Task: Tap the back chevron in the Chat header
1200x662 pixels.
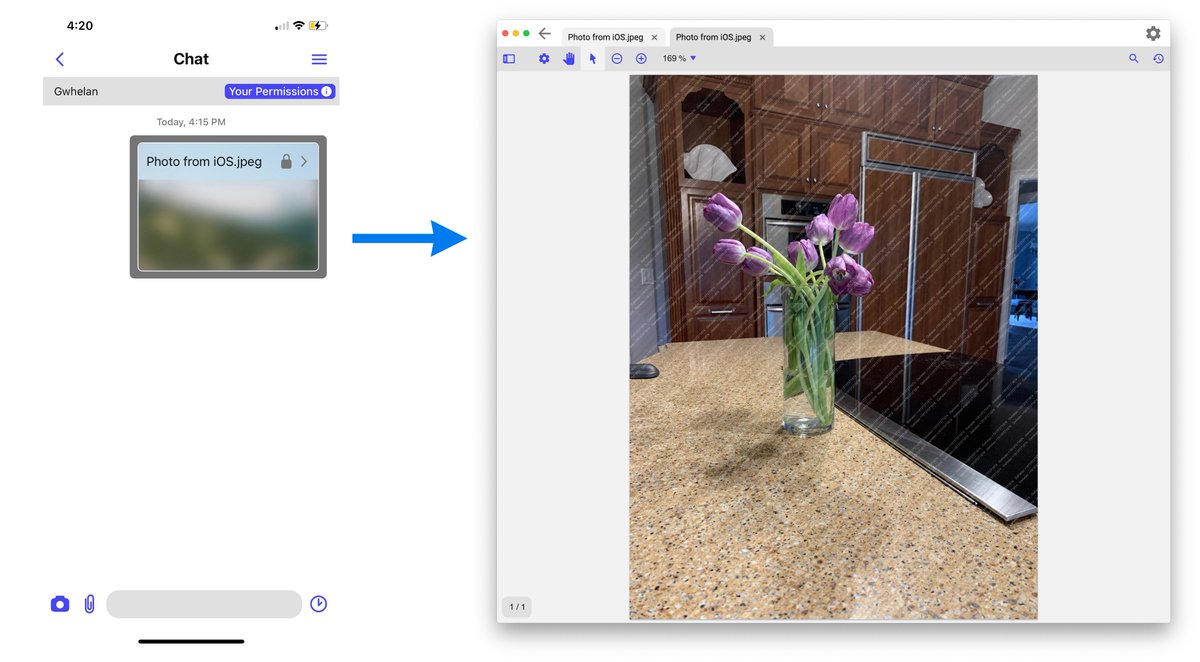Action: (x=60, y=60)
